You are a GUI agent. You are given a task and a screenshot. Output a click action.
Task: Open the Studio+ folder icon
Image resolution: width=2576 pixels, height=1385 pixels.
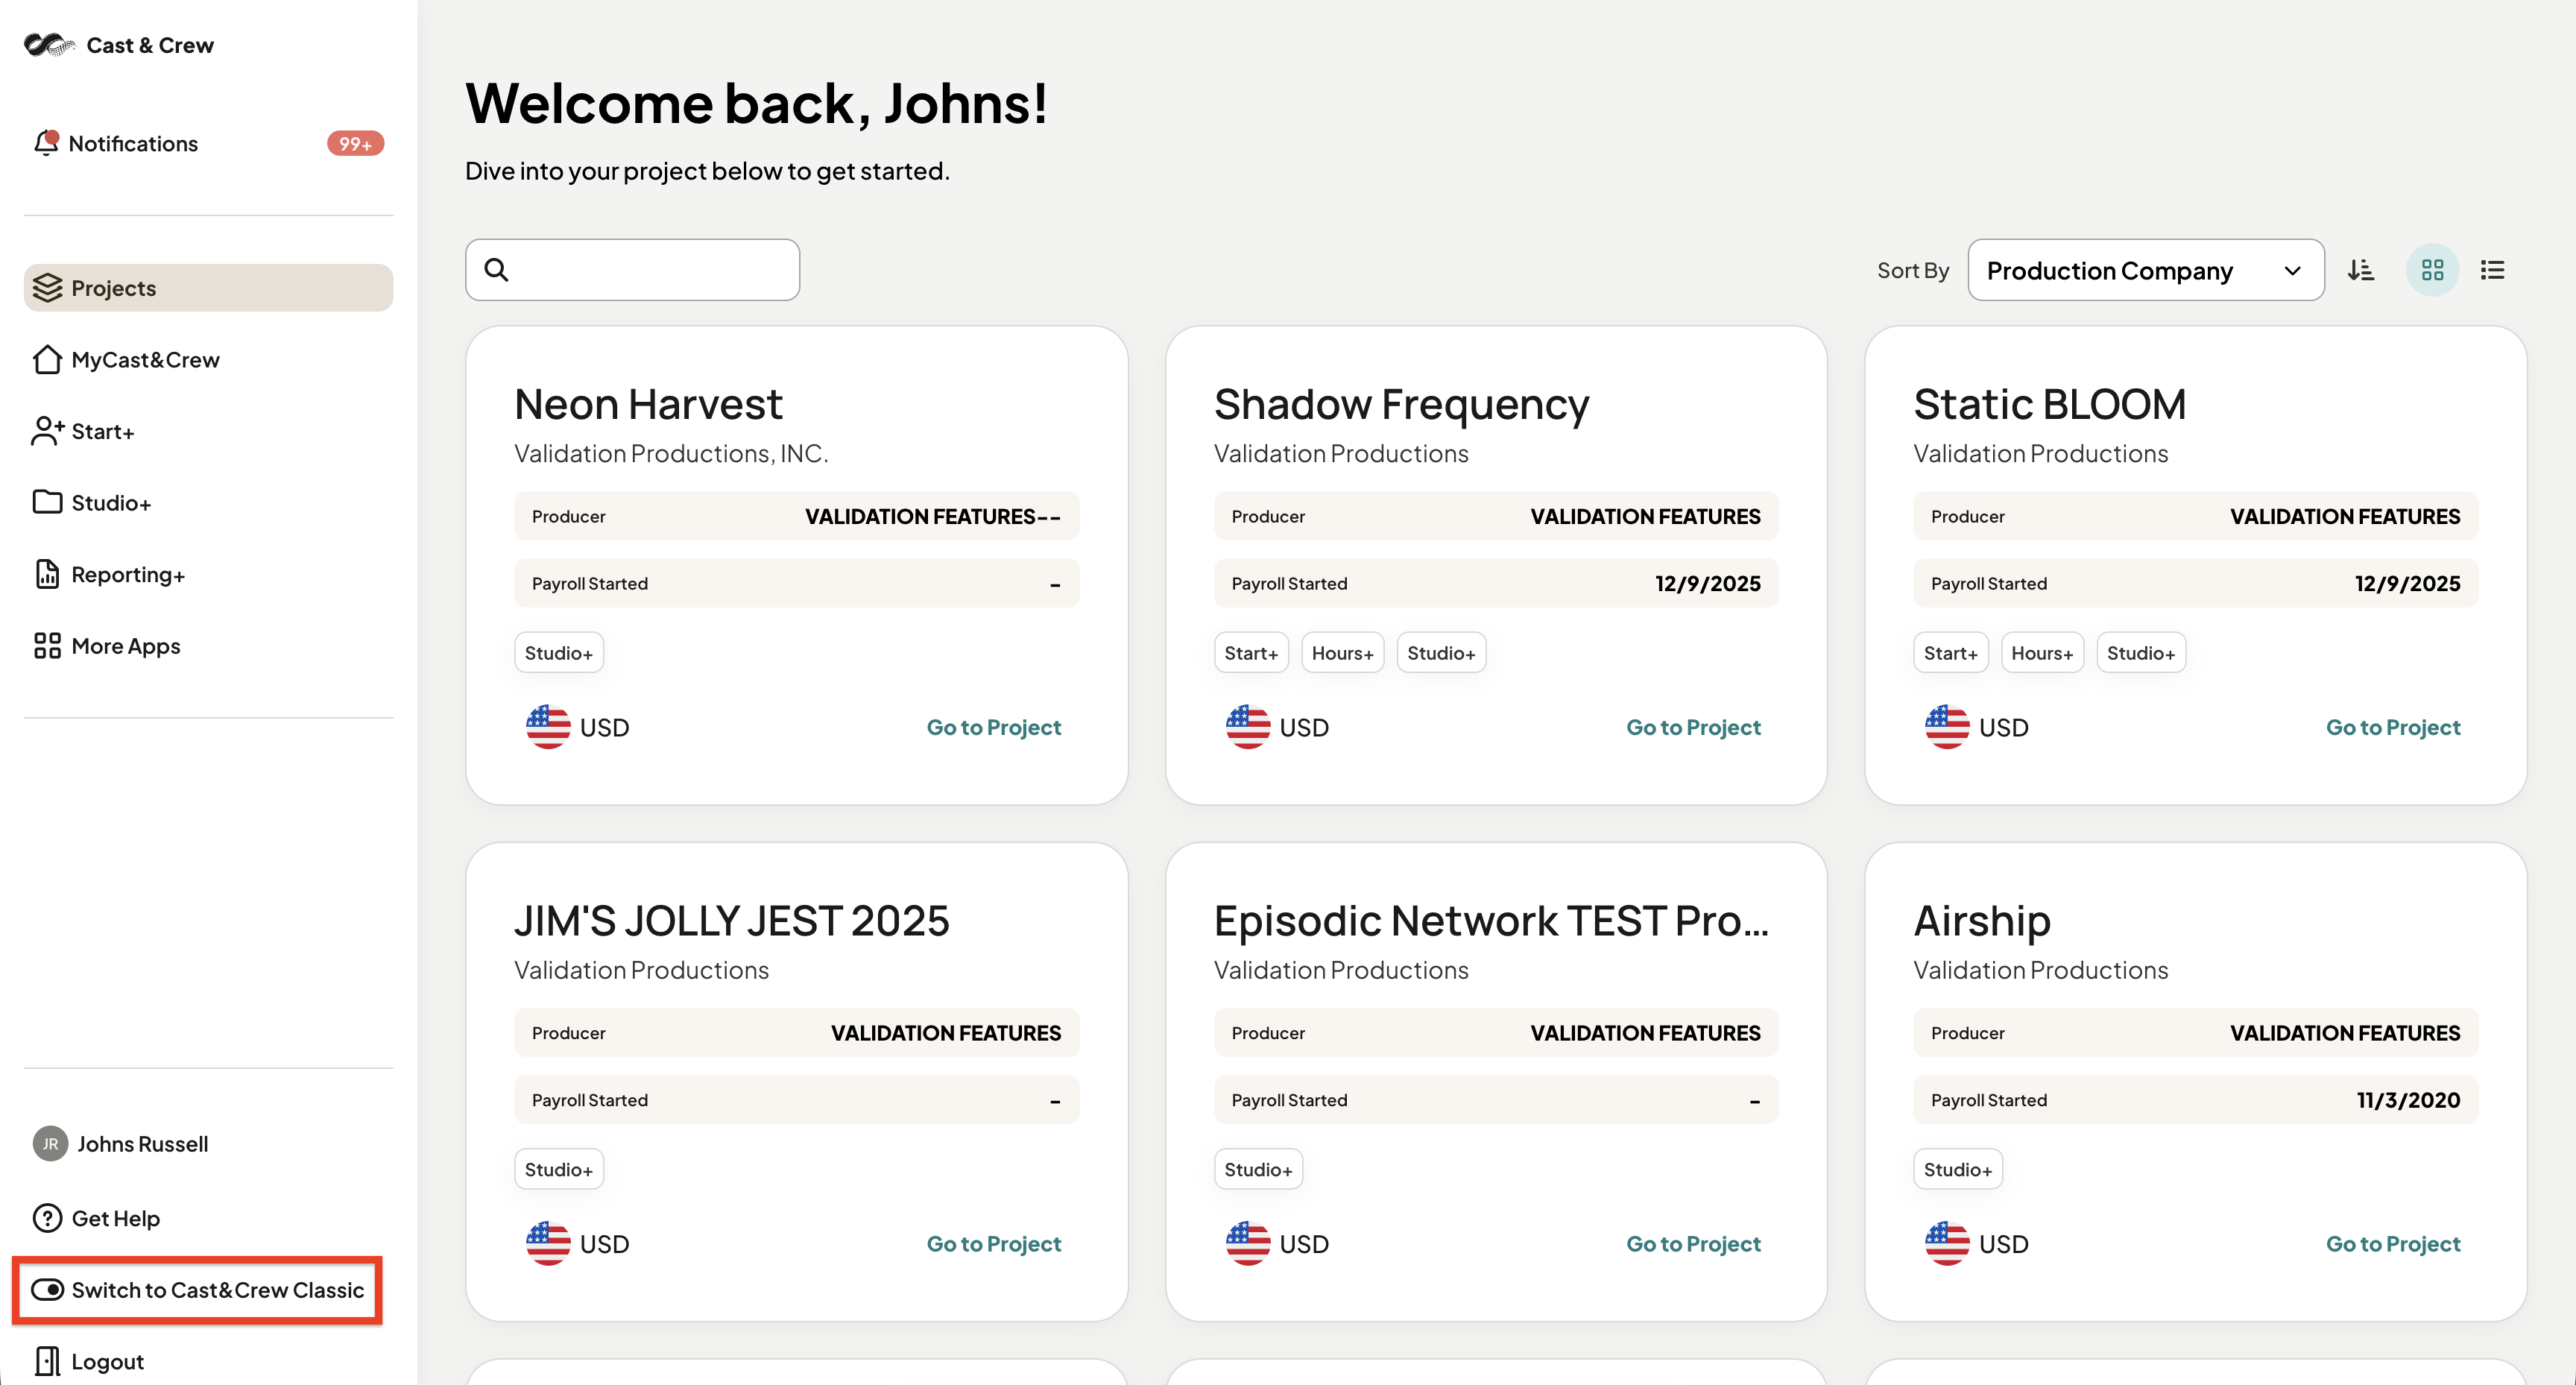tap(47, 502)
